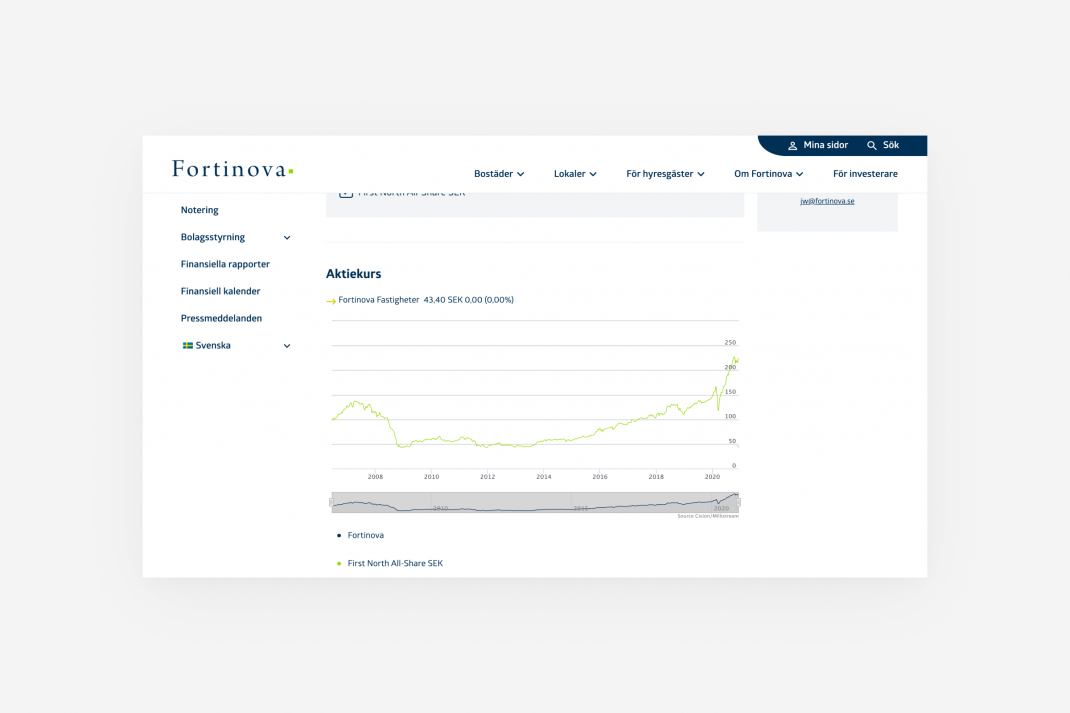Click the 43,40 SEK 0,00 (0,00%) price text
The height and width of the screenshot is (713, 1070).
point(469,300)
